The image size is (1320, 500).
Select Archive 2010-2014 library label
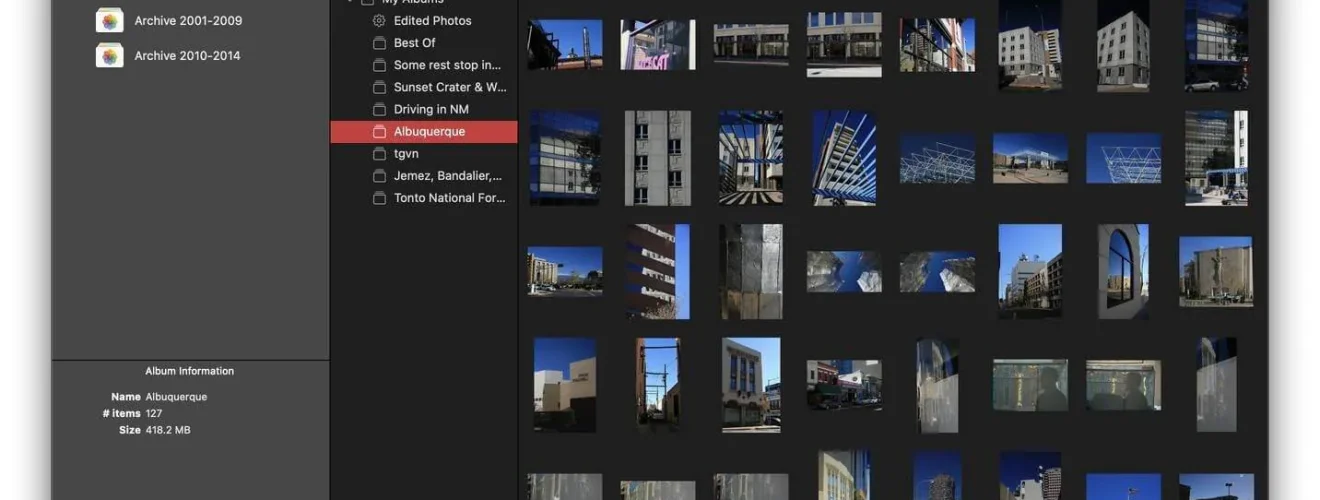(187, 56)
